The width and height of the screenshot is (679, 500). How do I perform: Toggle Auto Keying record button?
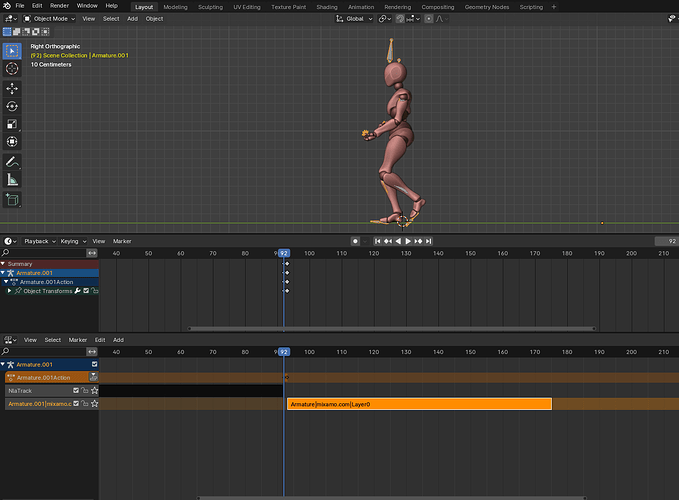pos(355,241)
